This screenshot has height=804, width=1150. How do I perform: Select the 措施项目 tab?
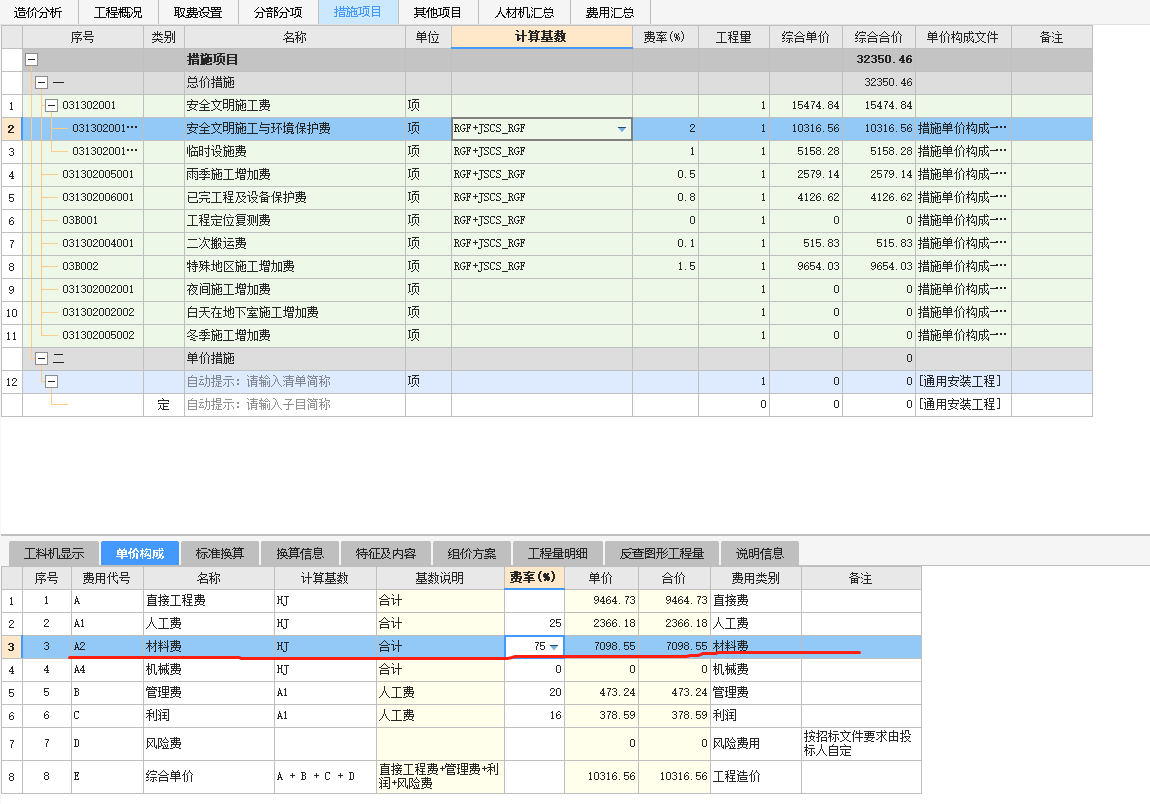tap(357, 12)
